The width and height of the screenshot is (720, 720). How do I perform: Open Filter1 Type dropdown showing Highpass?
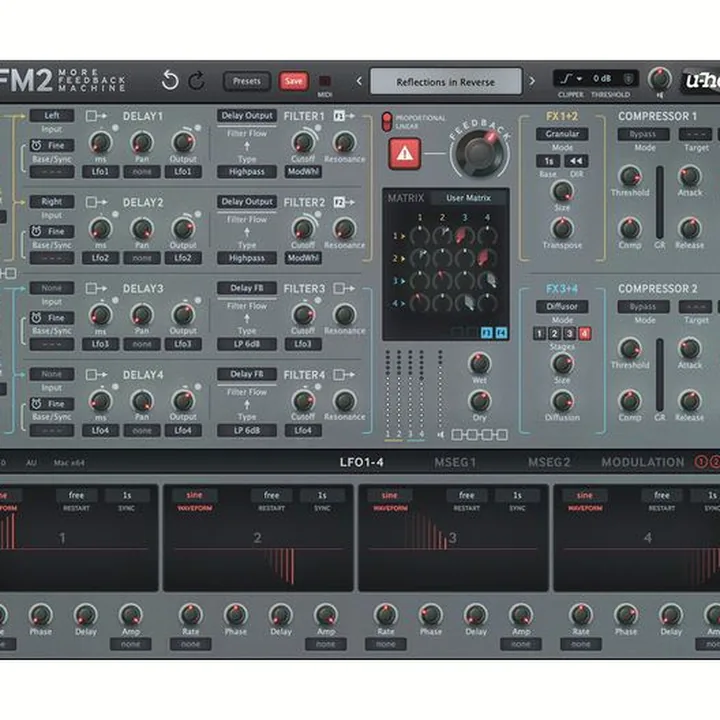[247, 172]
